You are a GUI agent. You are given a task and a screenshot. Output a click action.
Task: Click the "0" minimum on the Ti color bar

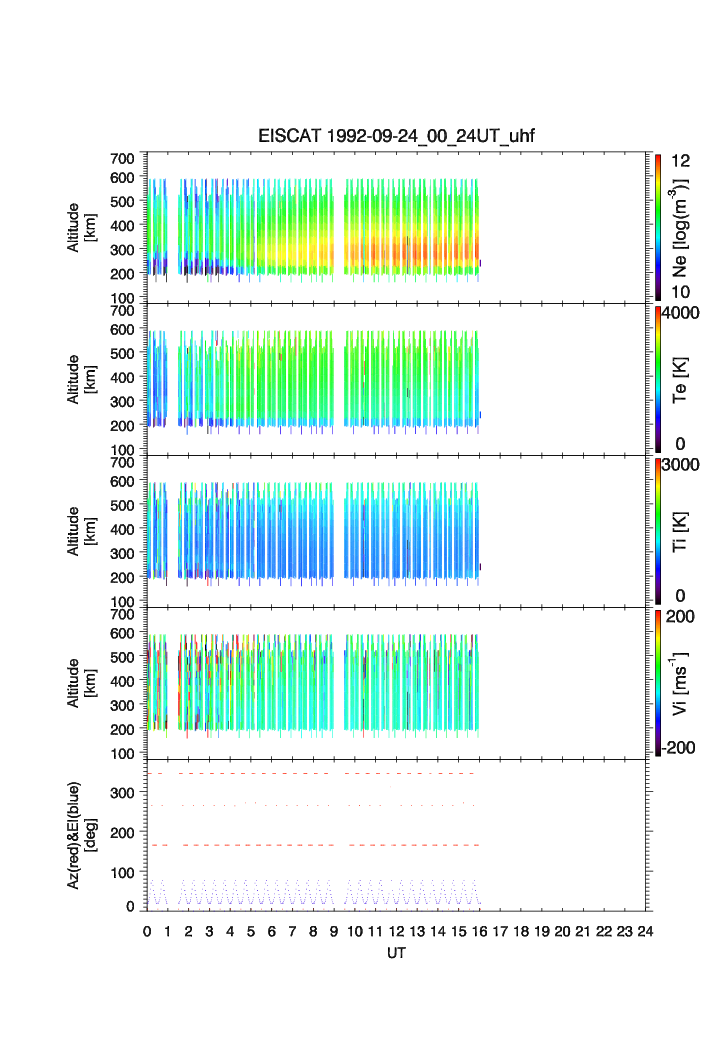pos(680,596)
